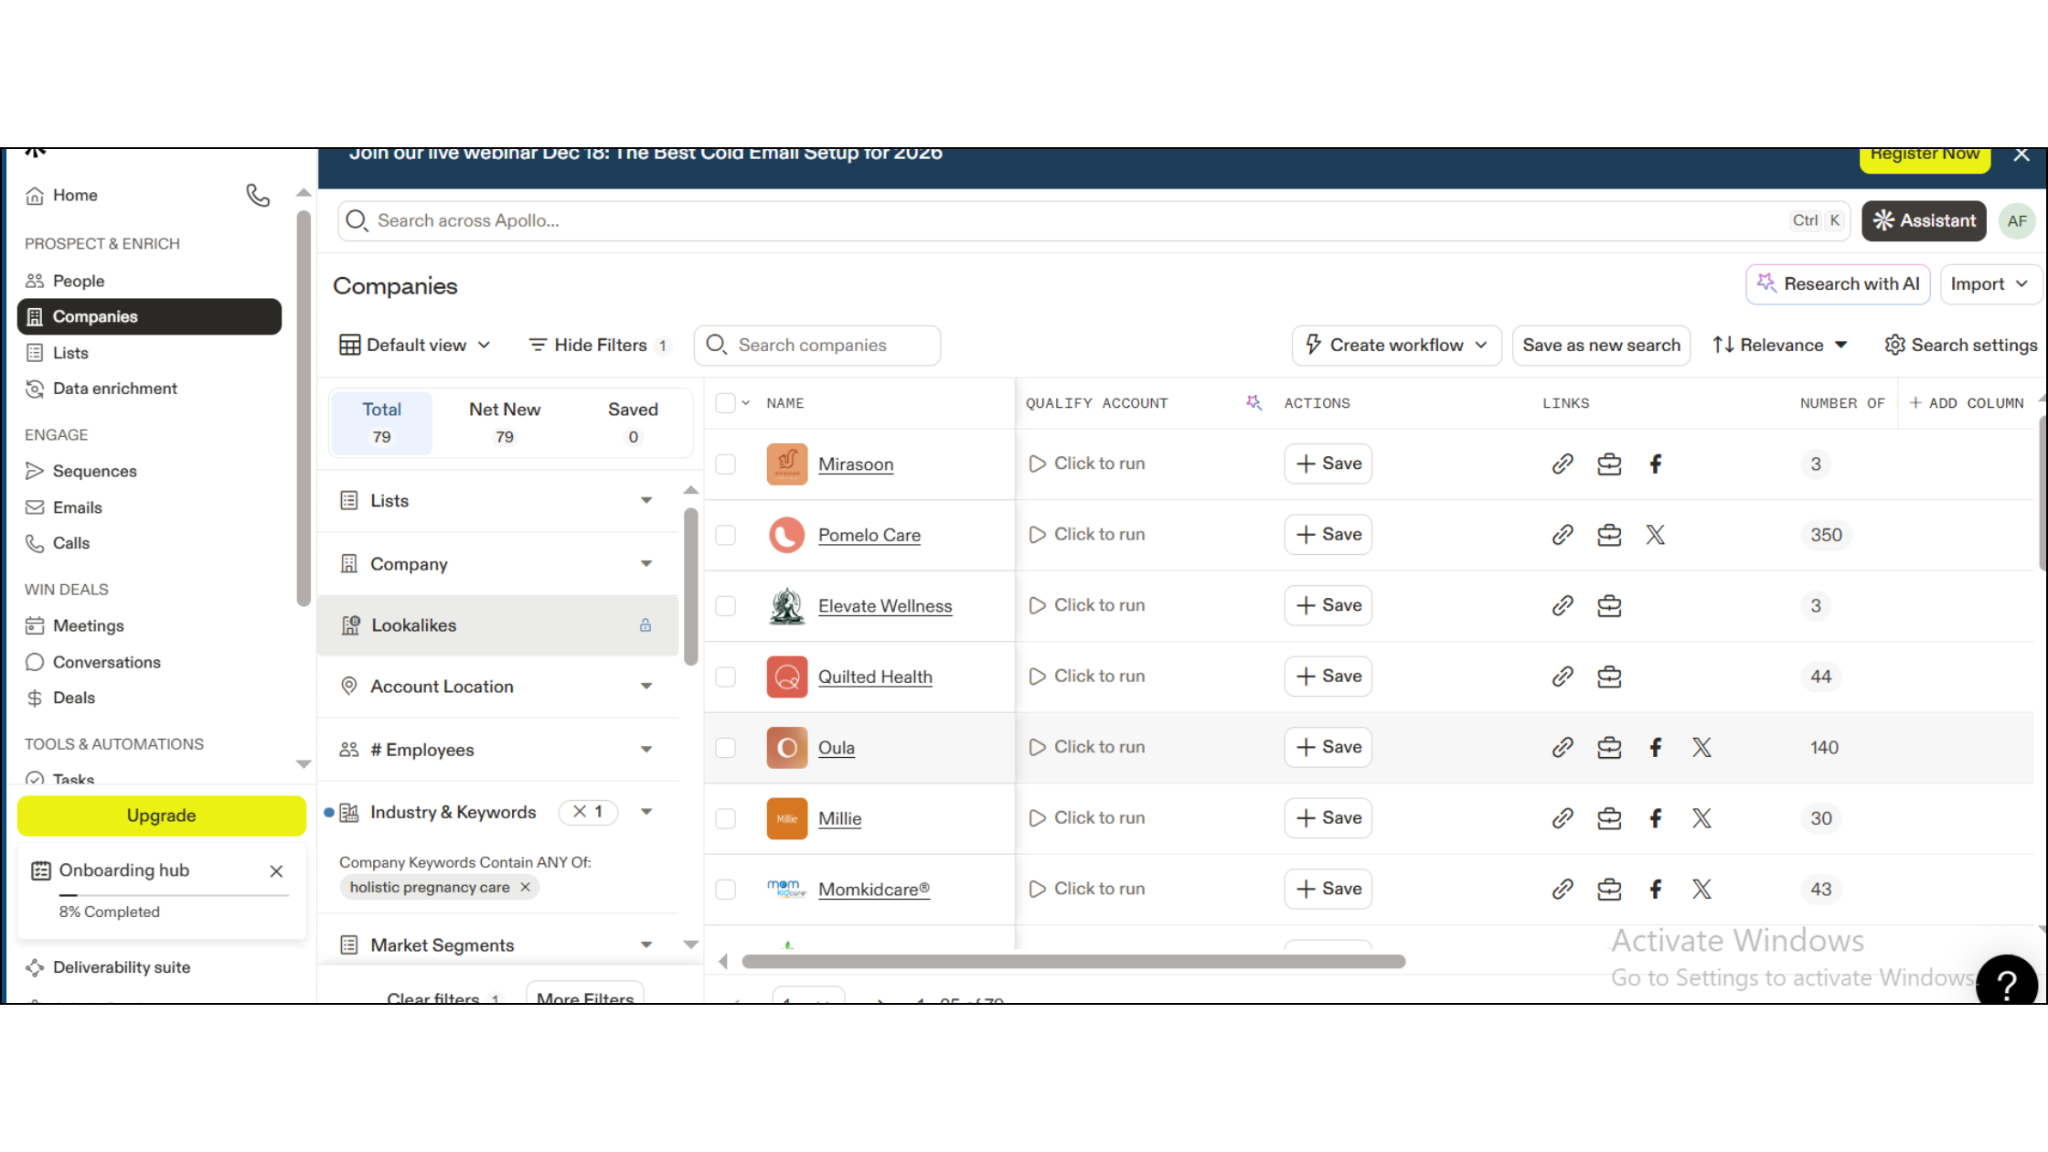Viewport: 2048px width, 1152px height.
Task: Open the Default view dropdown
Action: pos(415,345)
